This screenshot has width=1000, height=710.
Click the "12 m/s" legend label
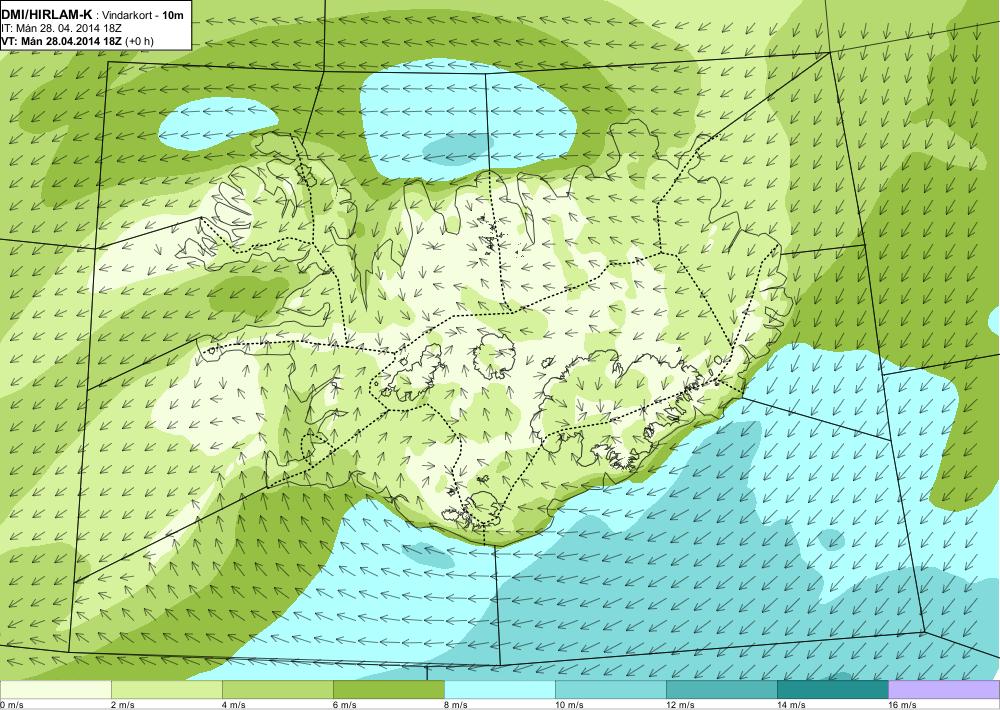(680, 705)
